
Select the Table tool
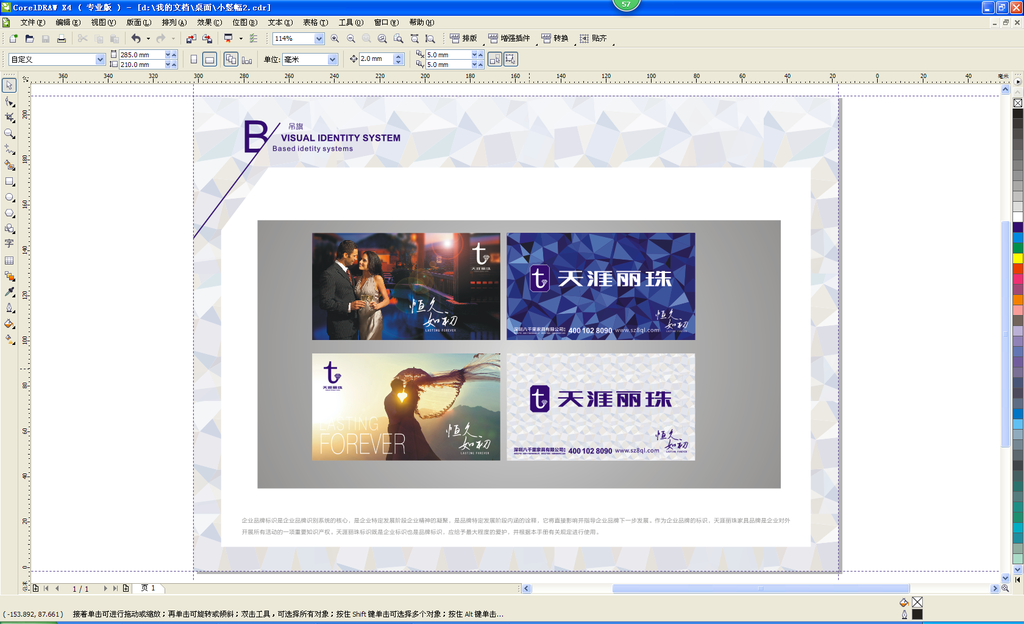click(x=9, y=260)
